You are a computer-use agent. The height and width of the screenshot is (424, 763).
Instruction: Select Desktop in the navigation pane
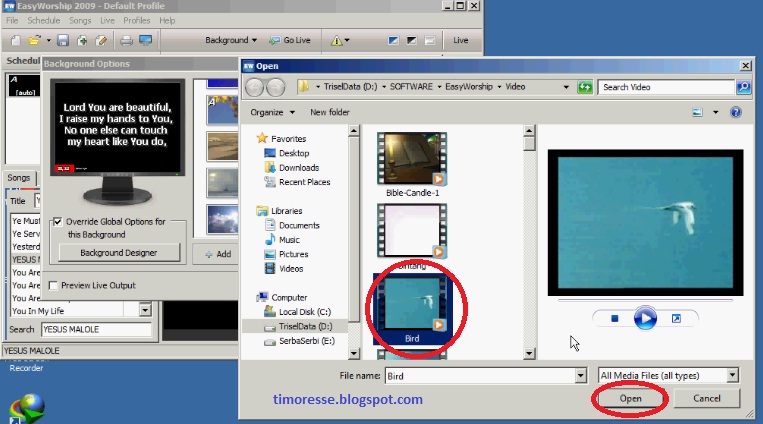pos(294,153)
